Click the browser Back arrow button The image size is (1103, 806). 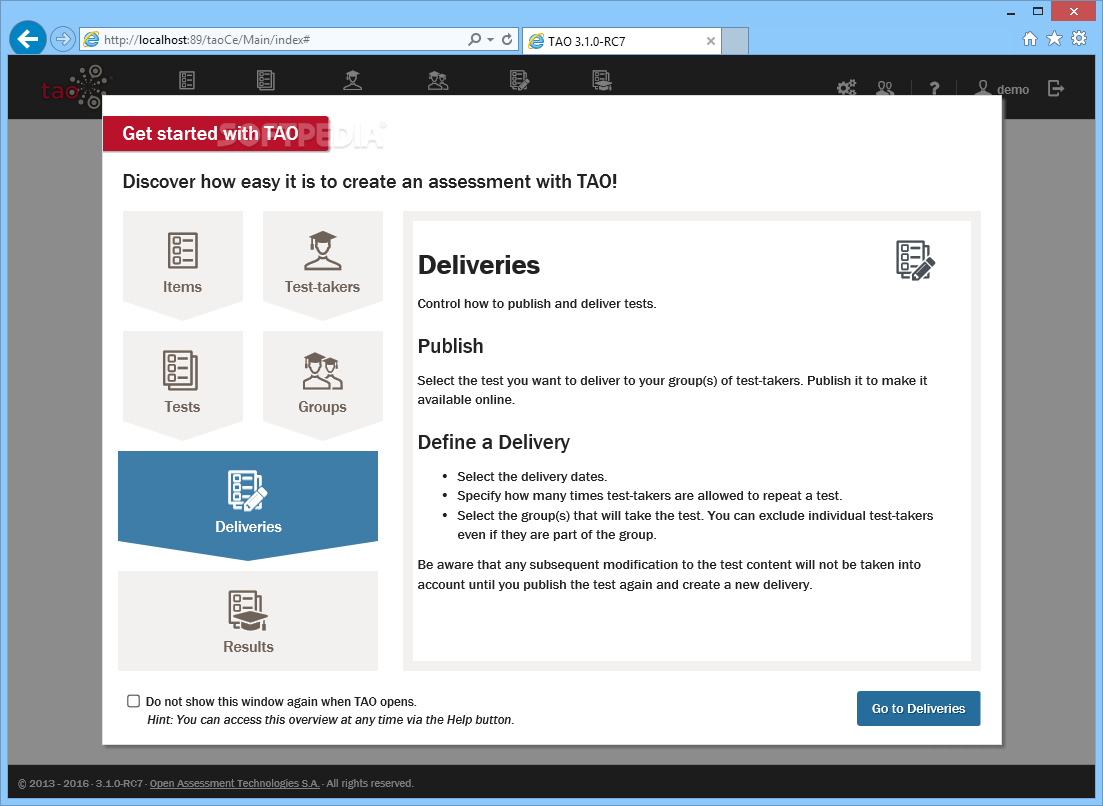(28, 39)
